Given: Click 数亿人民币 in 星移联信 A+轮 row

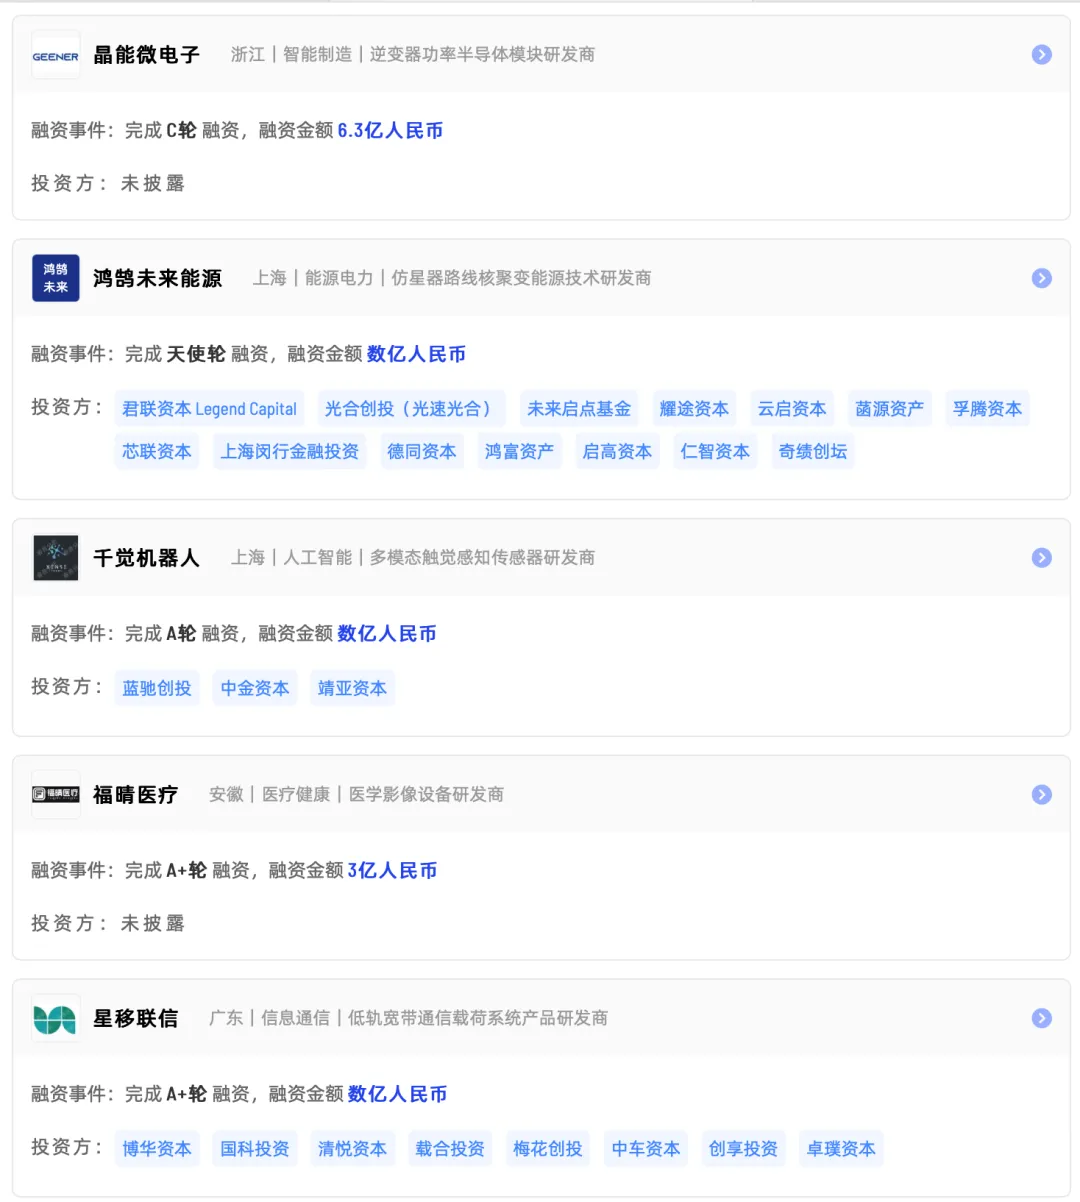Looking at the screenshot, I should coord(398,1094).
